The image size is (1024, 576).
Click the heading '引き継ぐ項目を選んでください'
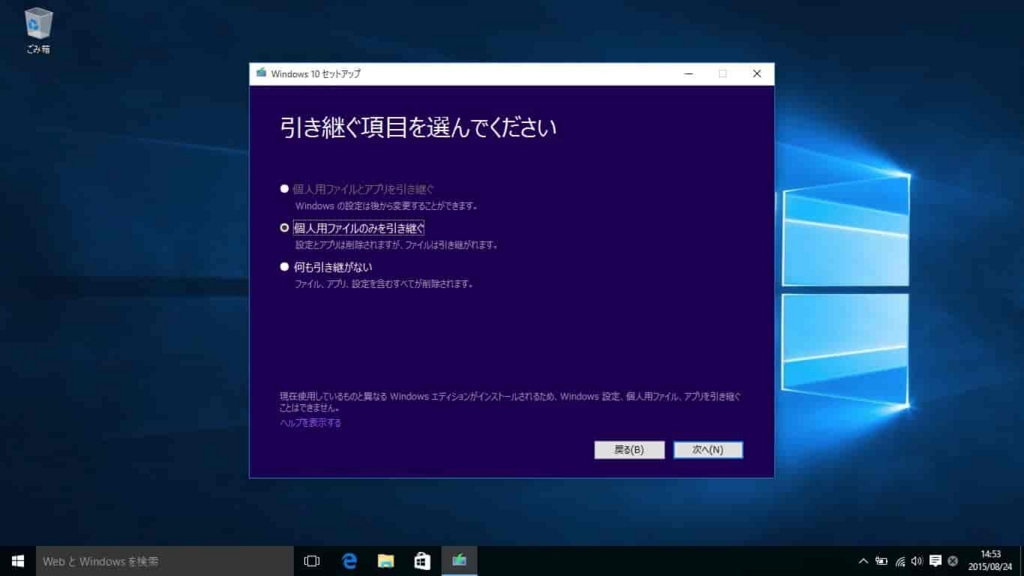[418, 127]
